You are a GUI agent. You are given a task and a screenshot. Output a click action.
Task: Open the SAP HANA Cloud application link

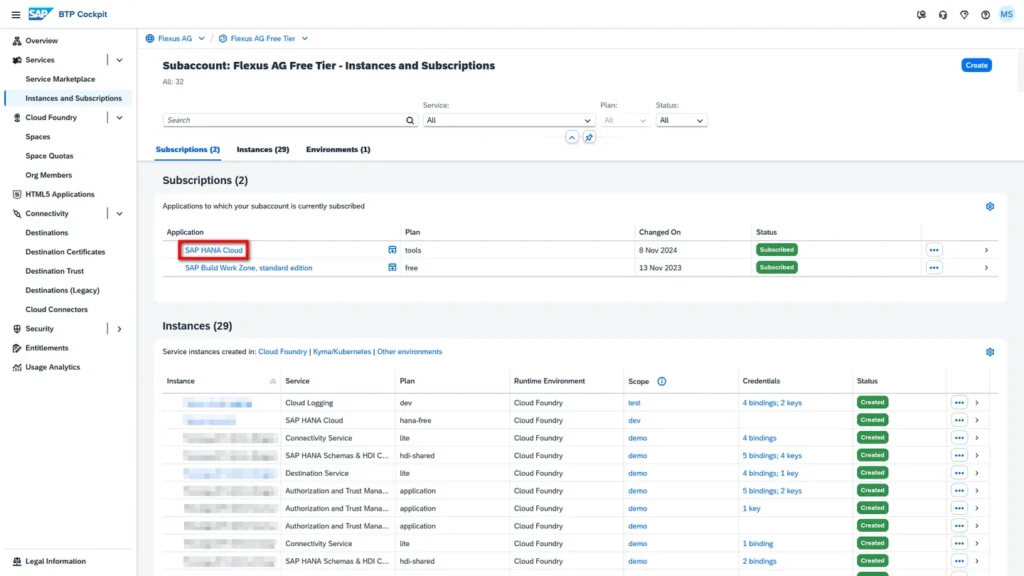(x=214, y=250)
